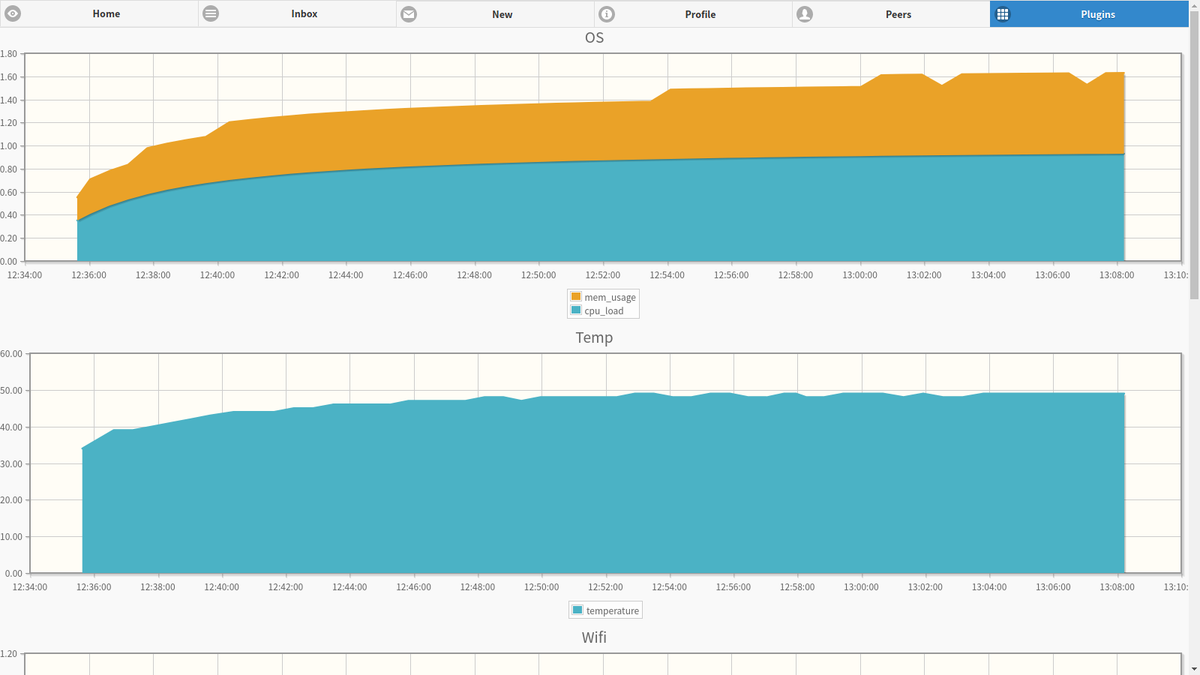The image size is (1200, 675).
Task: Open the Profile tab
Action: [x=693, y=14]
